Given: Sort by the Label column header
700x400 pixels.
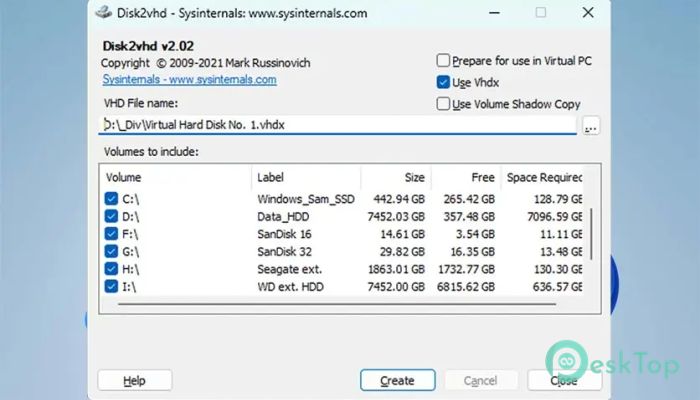Looking at the screenshot, I should pos(306,177).
